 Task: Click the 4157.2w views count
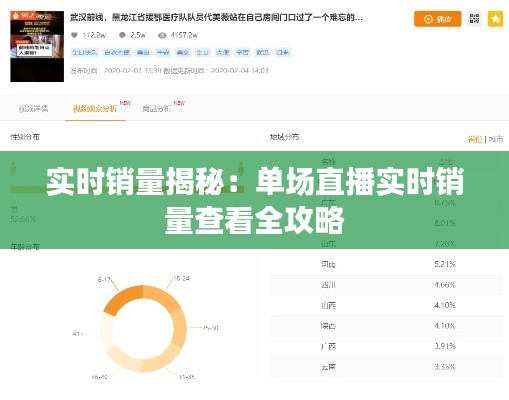click(184, 35)
